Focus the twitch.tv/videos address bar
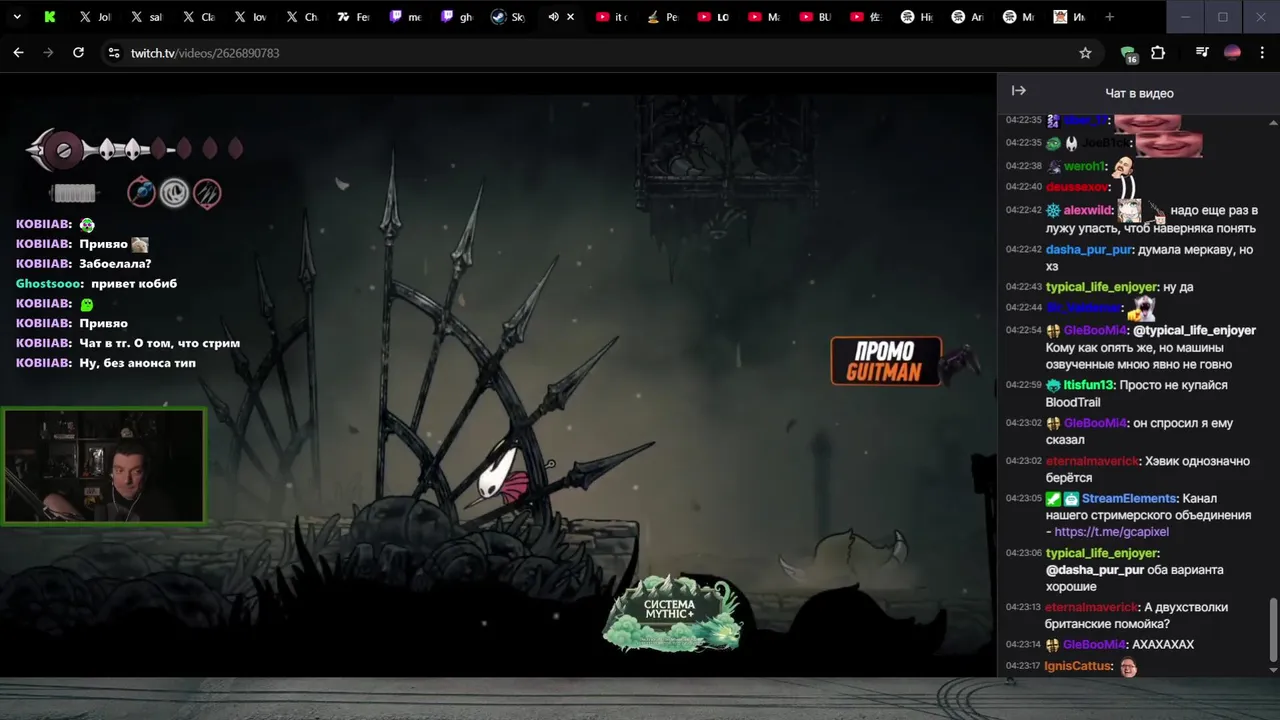The image size is (1280, 720). point(205,53)
